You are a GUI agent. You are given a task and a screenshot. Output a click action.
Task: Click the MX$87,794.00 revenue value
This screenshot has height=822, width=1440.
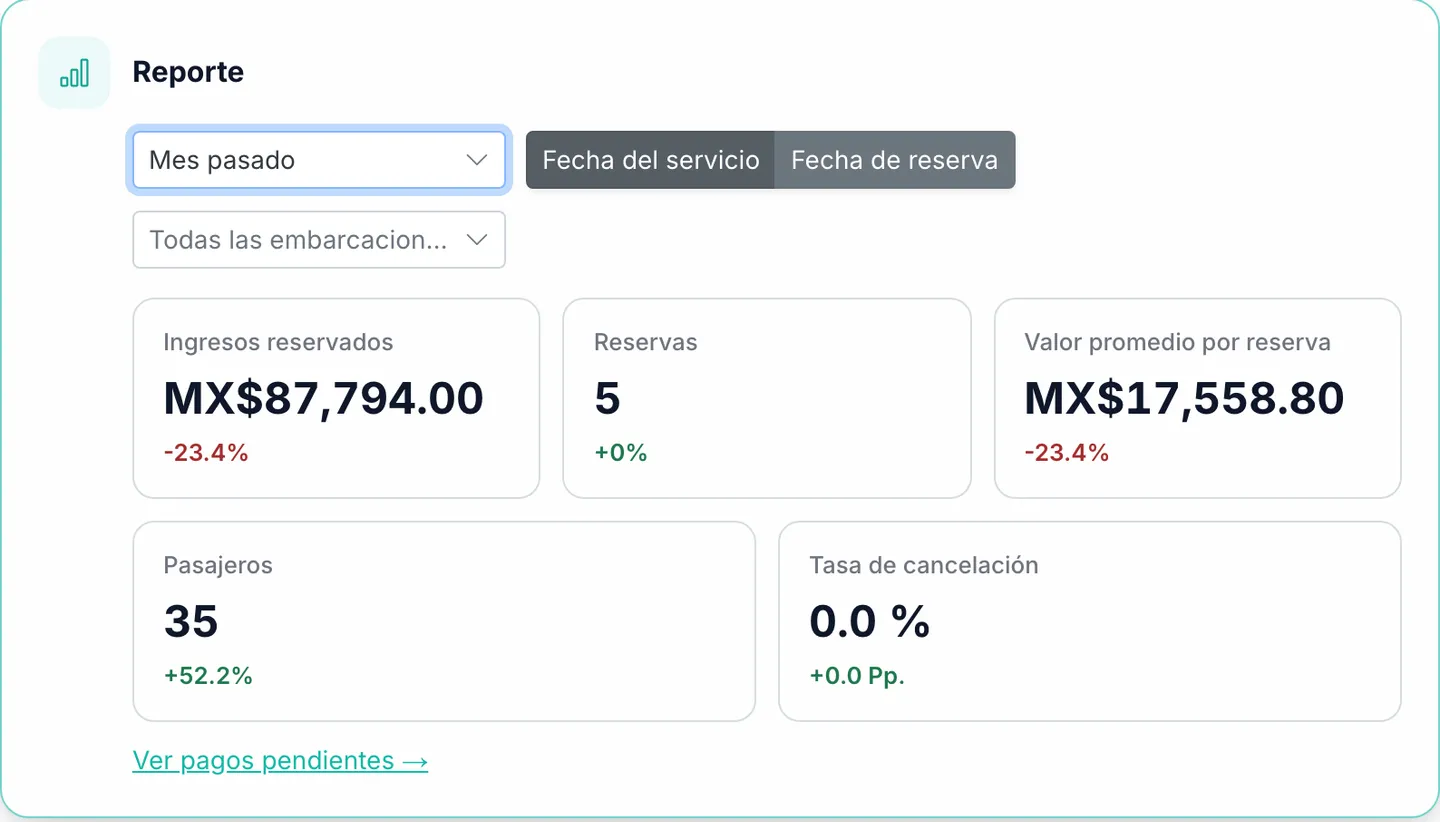(x=324, y=398)
